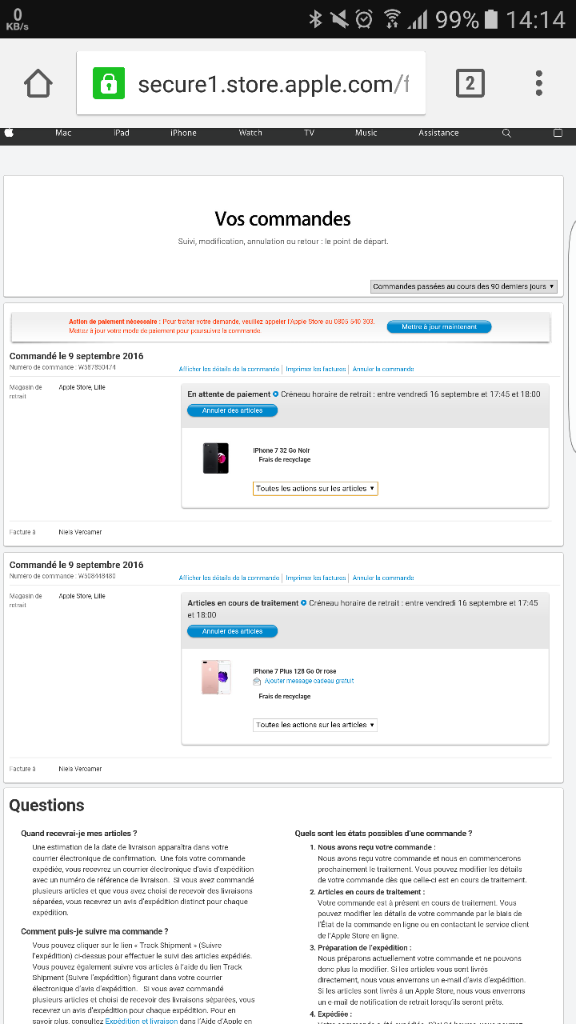This screenshot has width=576, height=1024.
Task: Click the blue info dot next to En attente de paiement
Action: pyautogui.click(x=276, y=394)
